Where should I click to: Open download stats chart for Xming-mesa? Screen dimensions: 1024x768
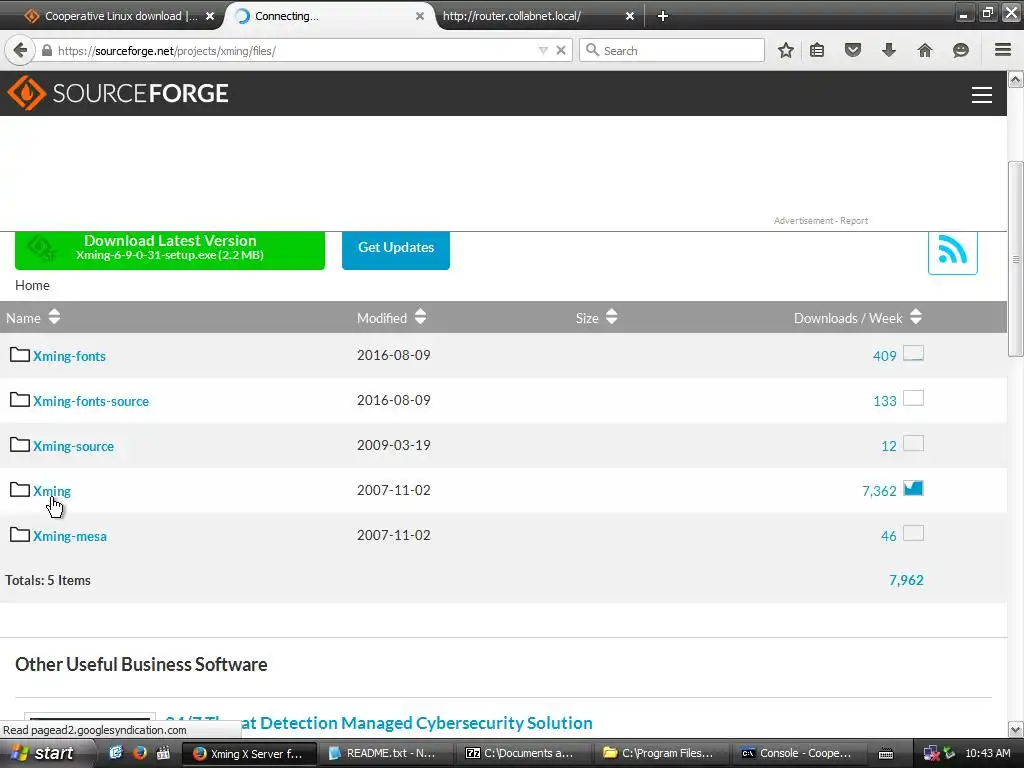point(913,534)
